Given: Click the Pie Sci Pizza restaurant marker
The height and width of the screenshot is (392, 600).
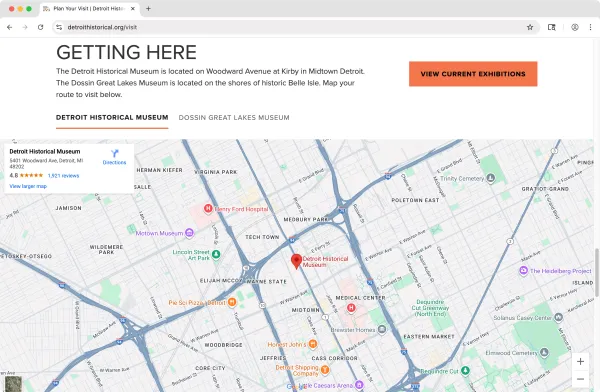Looking at the screenshot, I should (232, 302).
